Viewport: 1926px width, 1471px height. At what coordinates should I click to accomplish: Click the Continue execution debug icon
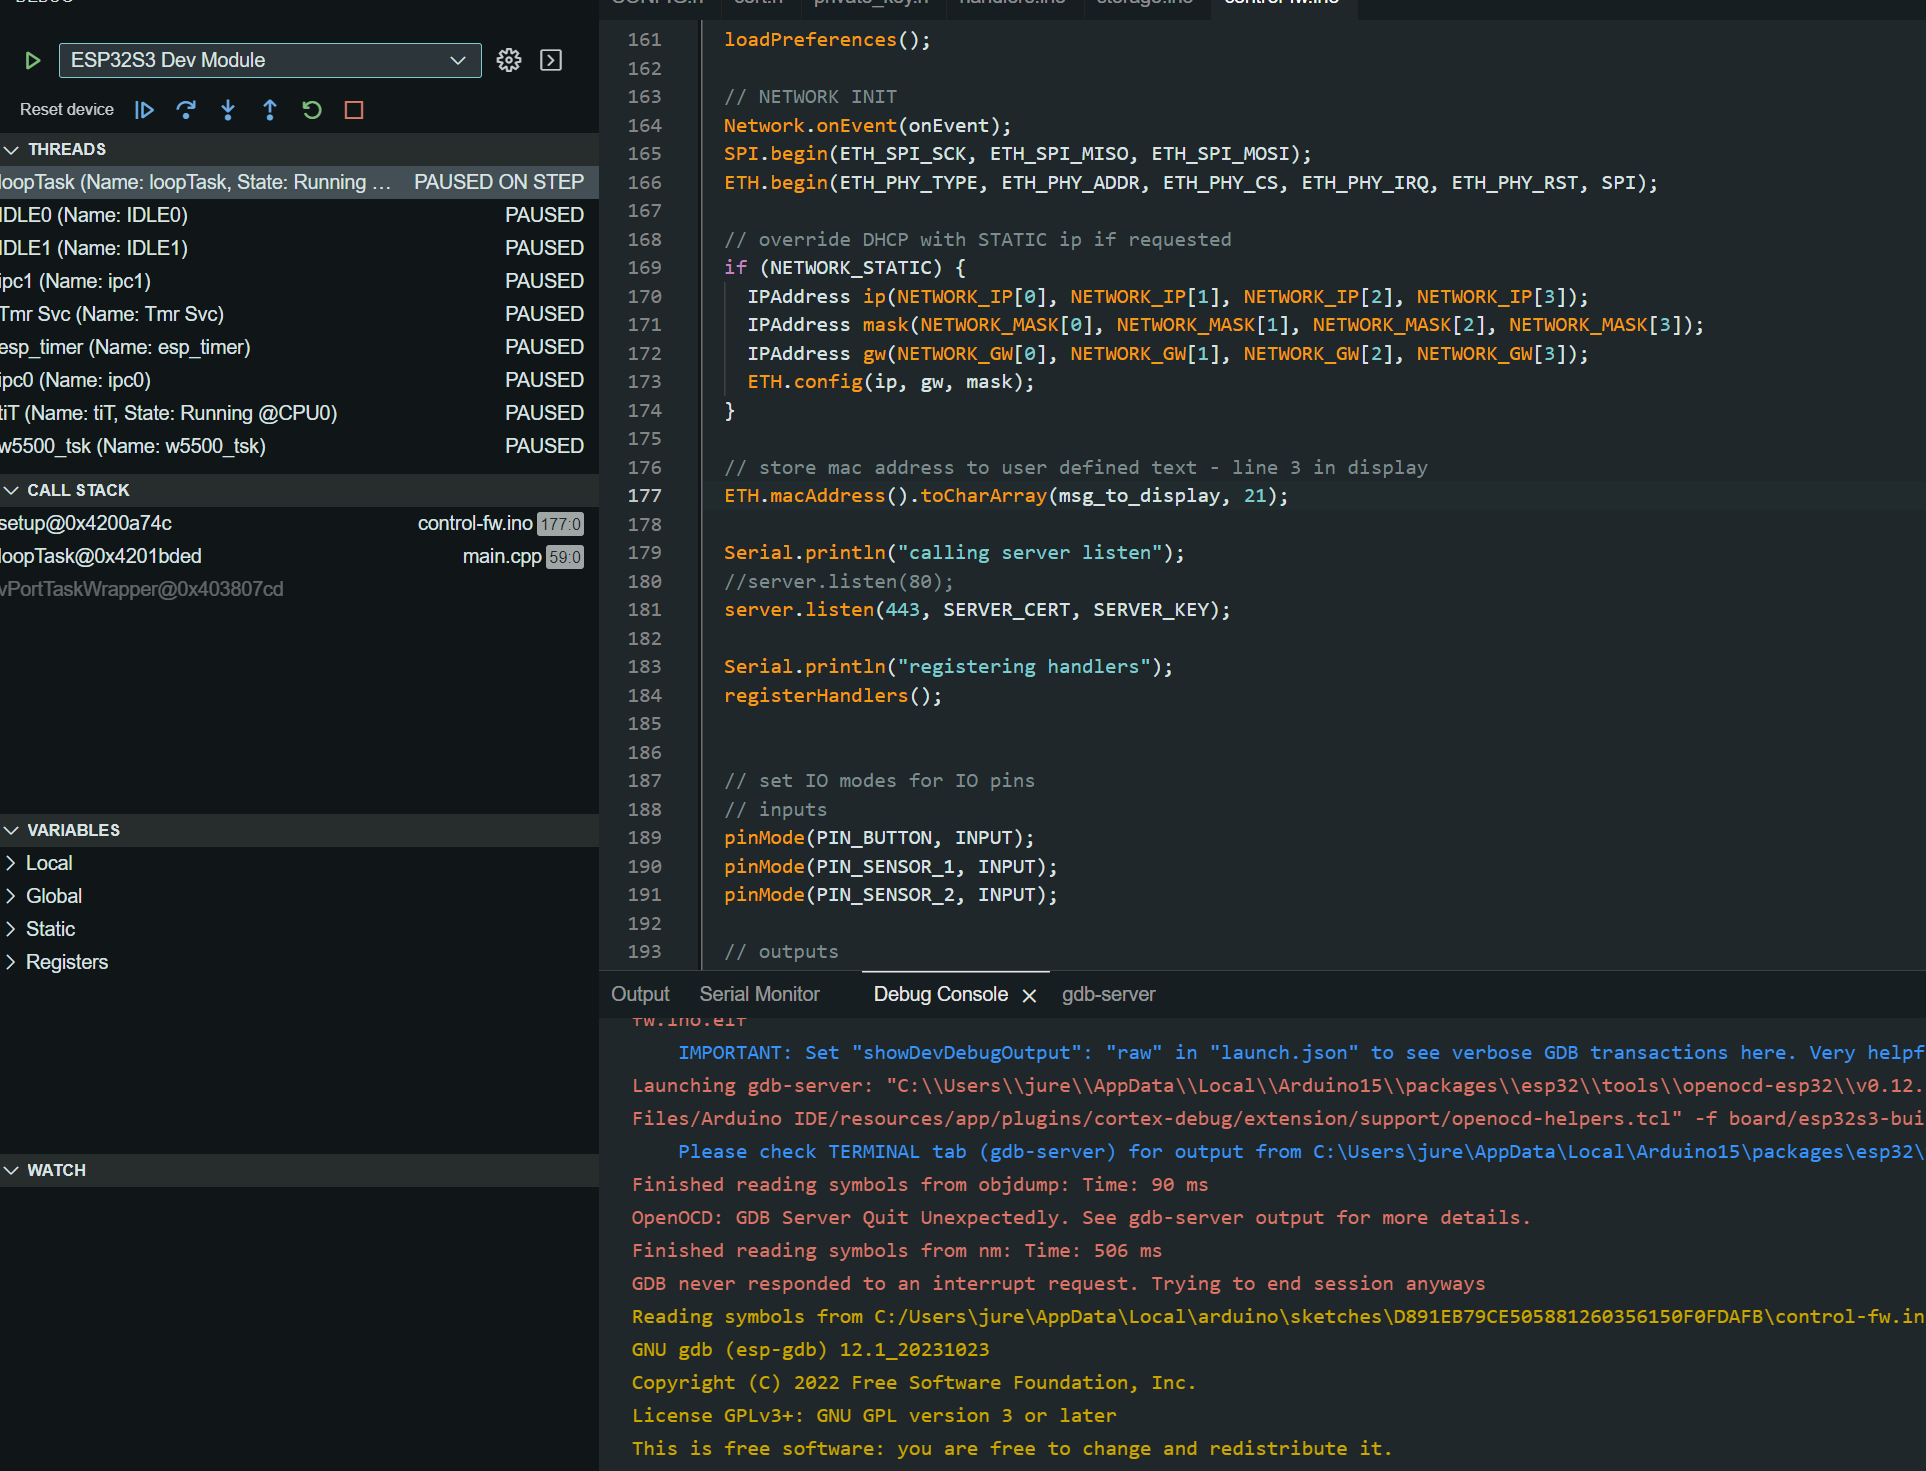point(144,110)
